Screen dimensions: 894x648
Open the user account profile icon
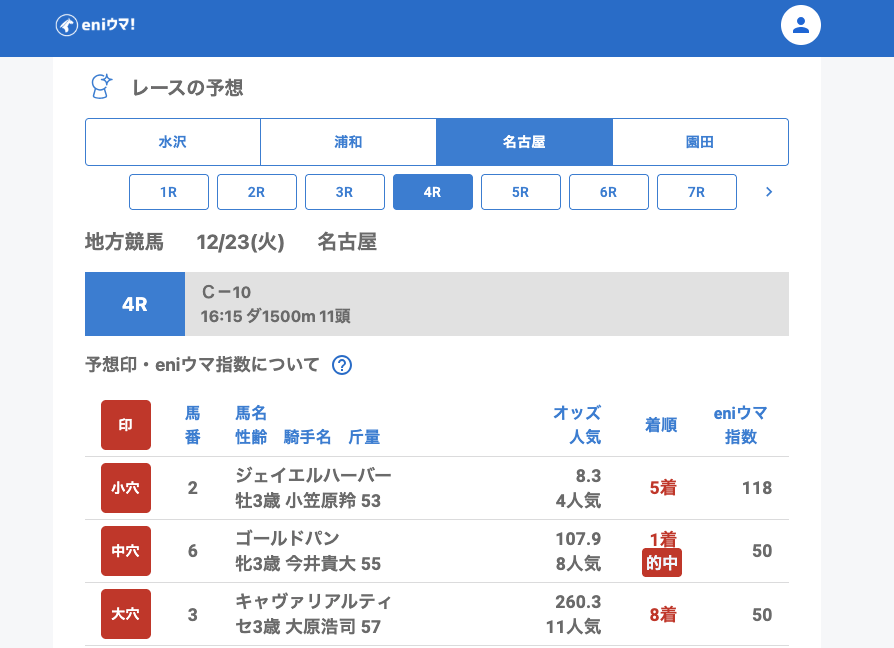point(800,25)
